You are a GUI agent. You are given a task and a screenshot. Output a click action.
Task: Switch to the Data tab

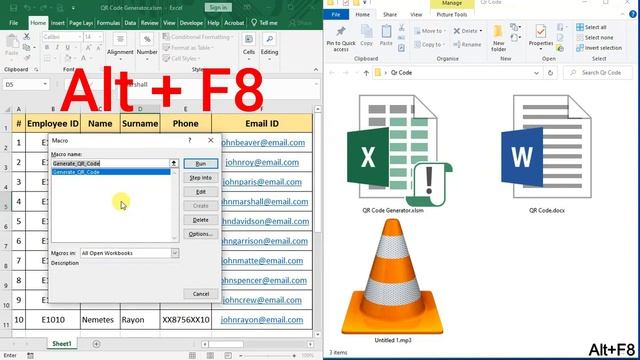130,23
